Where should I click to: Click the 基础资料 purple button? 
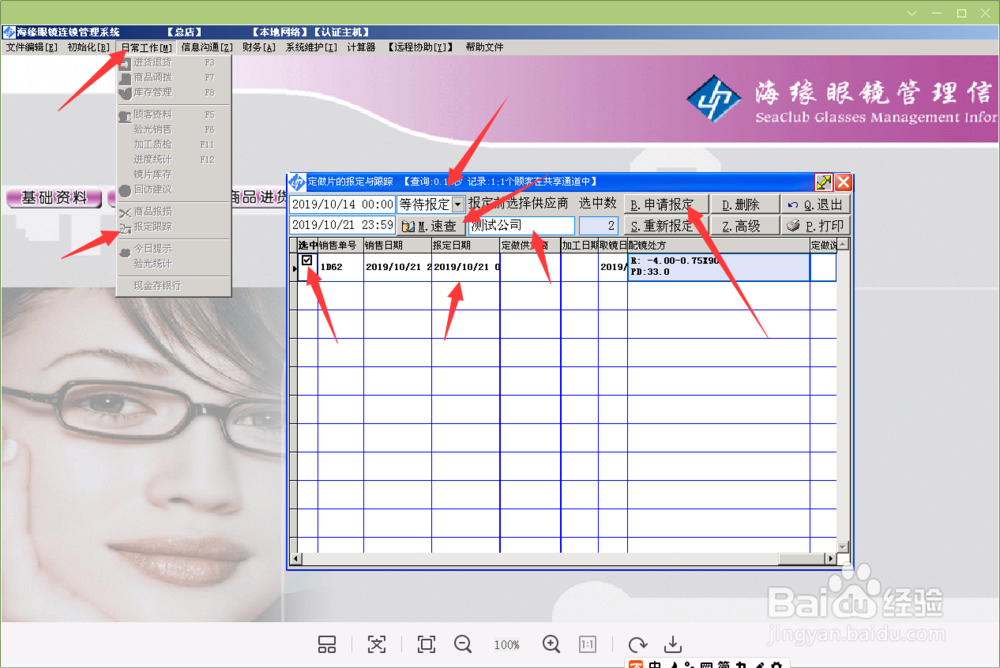coord(54,198)
